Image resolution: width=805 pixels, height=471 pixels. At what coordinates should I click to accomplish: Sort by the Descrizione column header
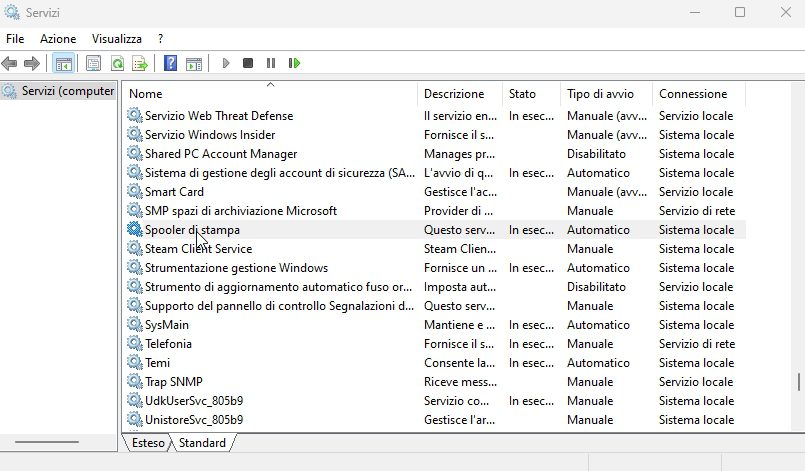point(460,93)
